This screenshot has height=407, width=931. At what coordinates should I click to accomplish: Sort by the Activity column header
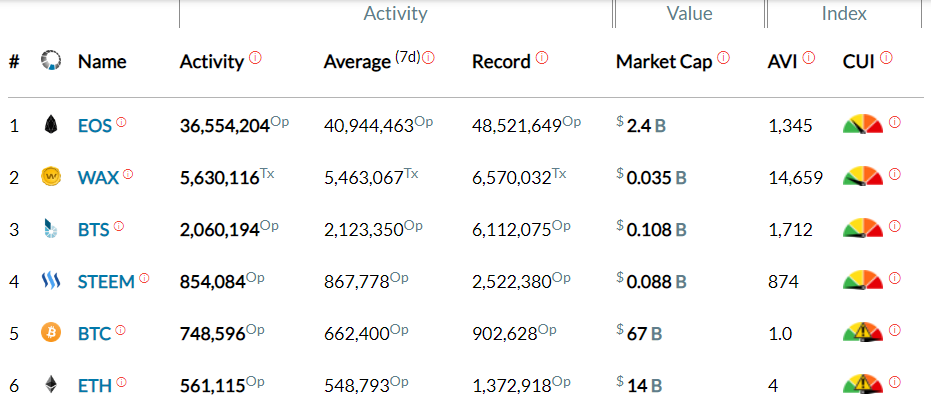212,62
